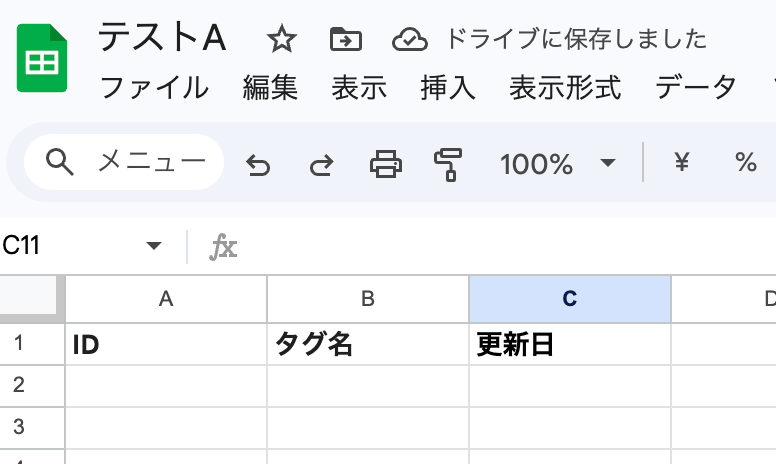Open the ファイル menu
Viewport: 776px width, 464px height.
(x=154, y=88)
